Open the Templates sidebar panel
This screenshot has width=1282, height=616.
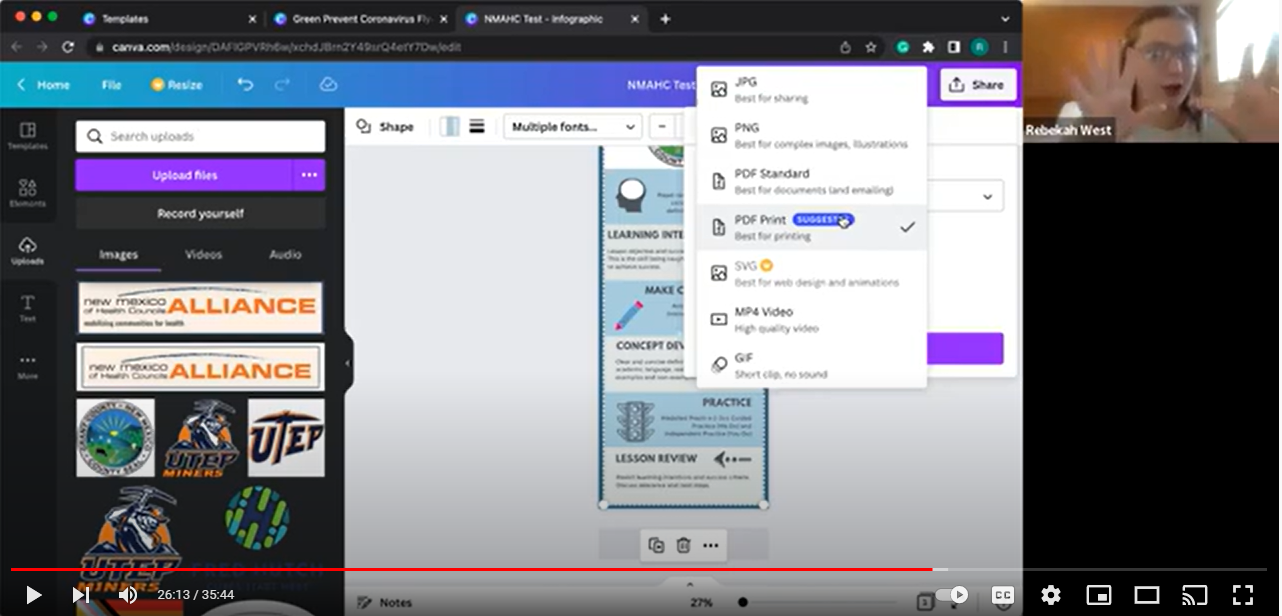tap(28, 135)
